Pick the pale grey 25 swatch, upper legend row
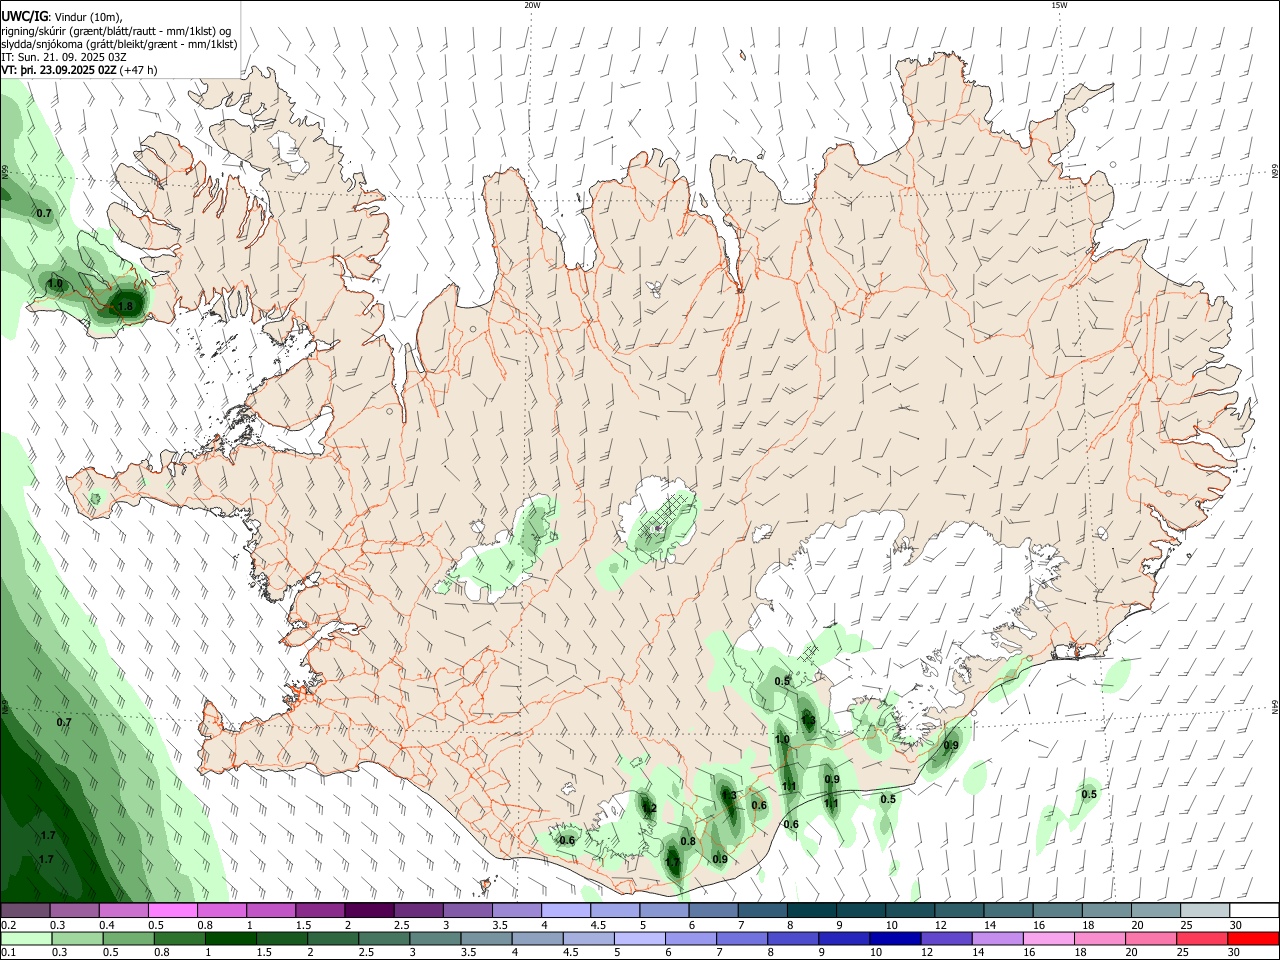Screen dimensions: 1280x960 (1204, 911)
